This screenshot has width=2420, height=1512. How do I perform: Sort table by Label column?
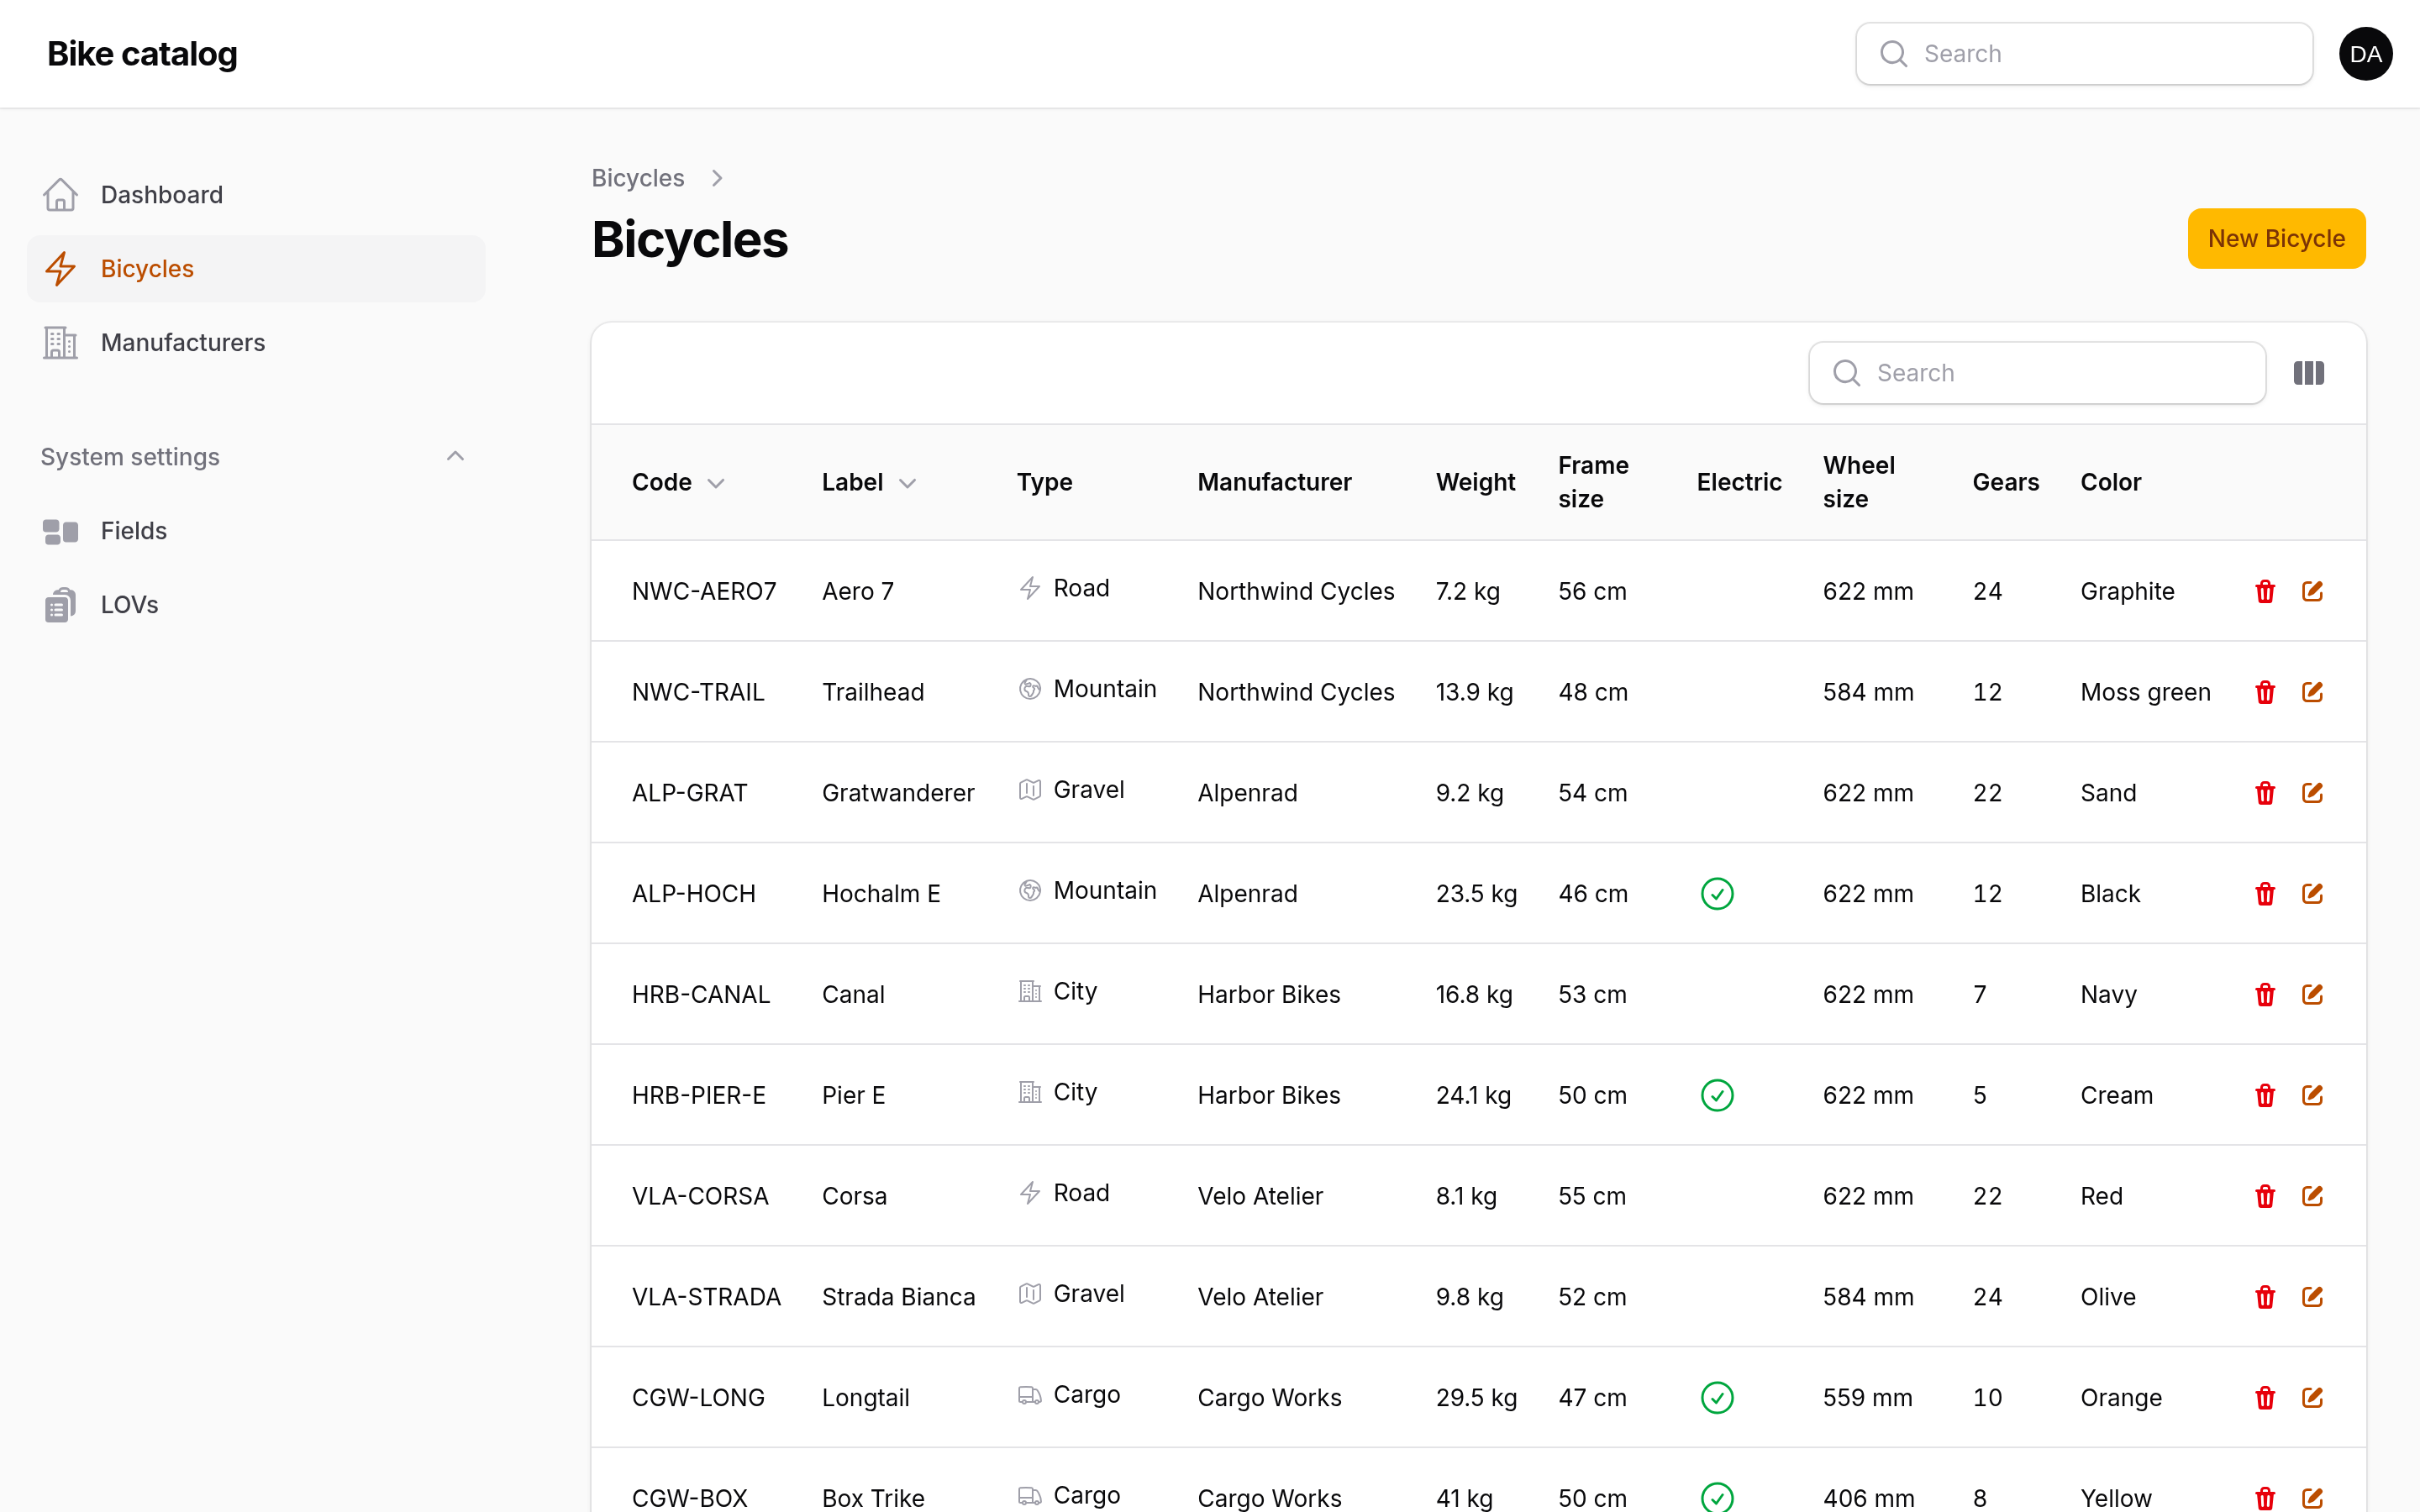[x=868, y=483]
